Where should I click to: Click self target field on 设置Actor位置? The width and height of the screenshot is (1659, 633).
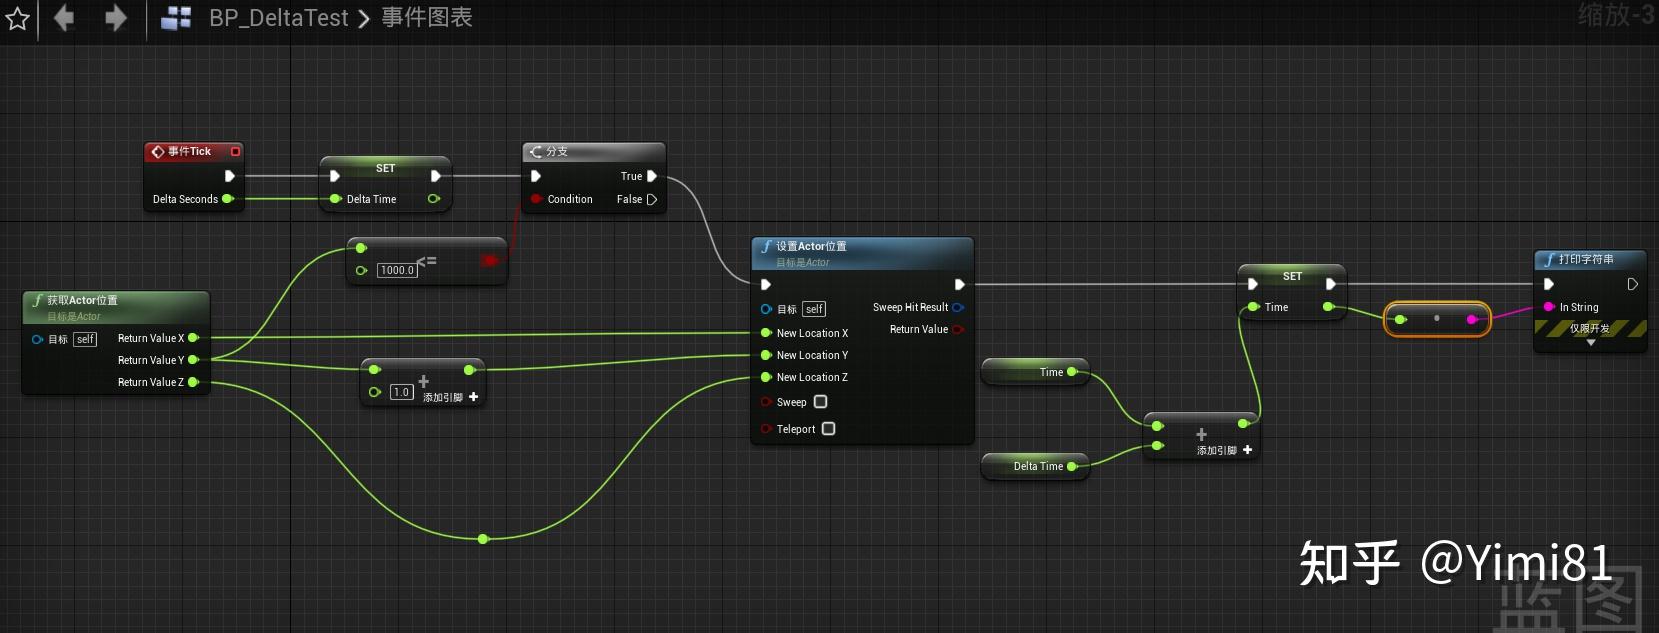pos(814,309)
